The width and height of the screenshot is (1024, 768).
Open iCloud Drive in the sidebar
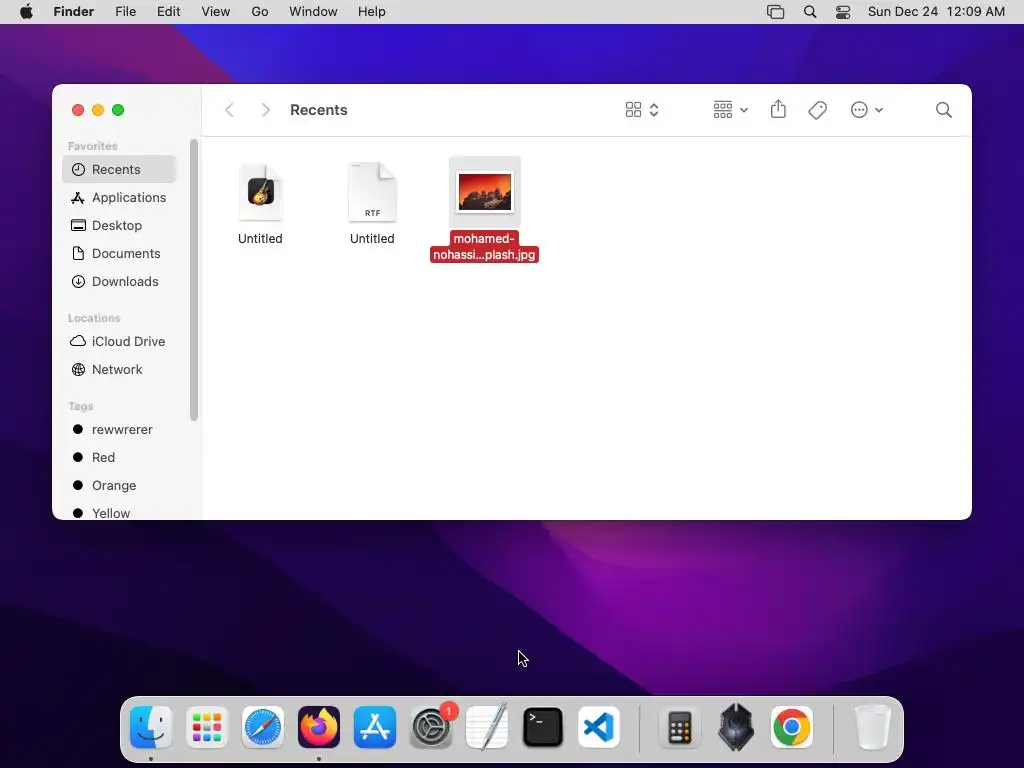pyautogui.click(x=120, y=342)
